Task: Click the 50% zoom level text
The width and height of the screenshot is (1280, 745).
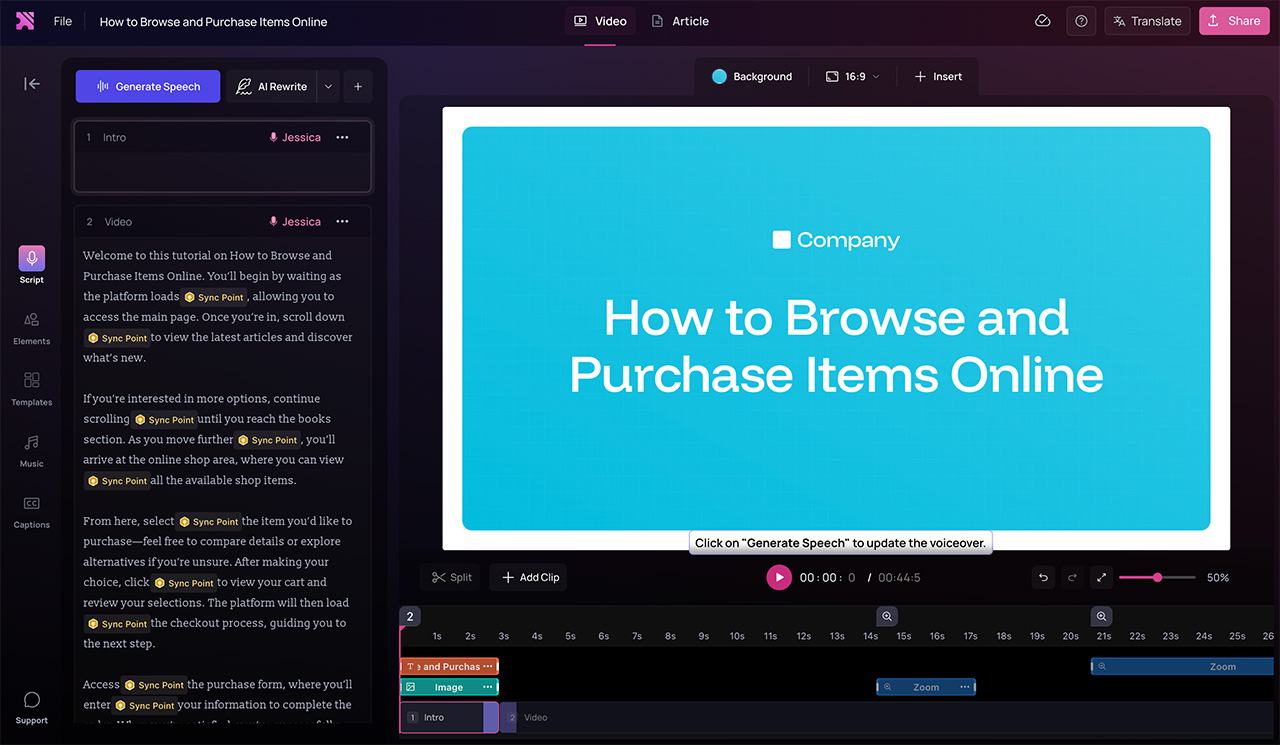Action: point(1218,577)
